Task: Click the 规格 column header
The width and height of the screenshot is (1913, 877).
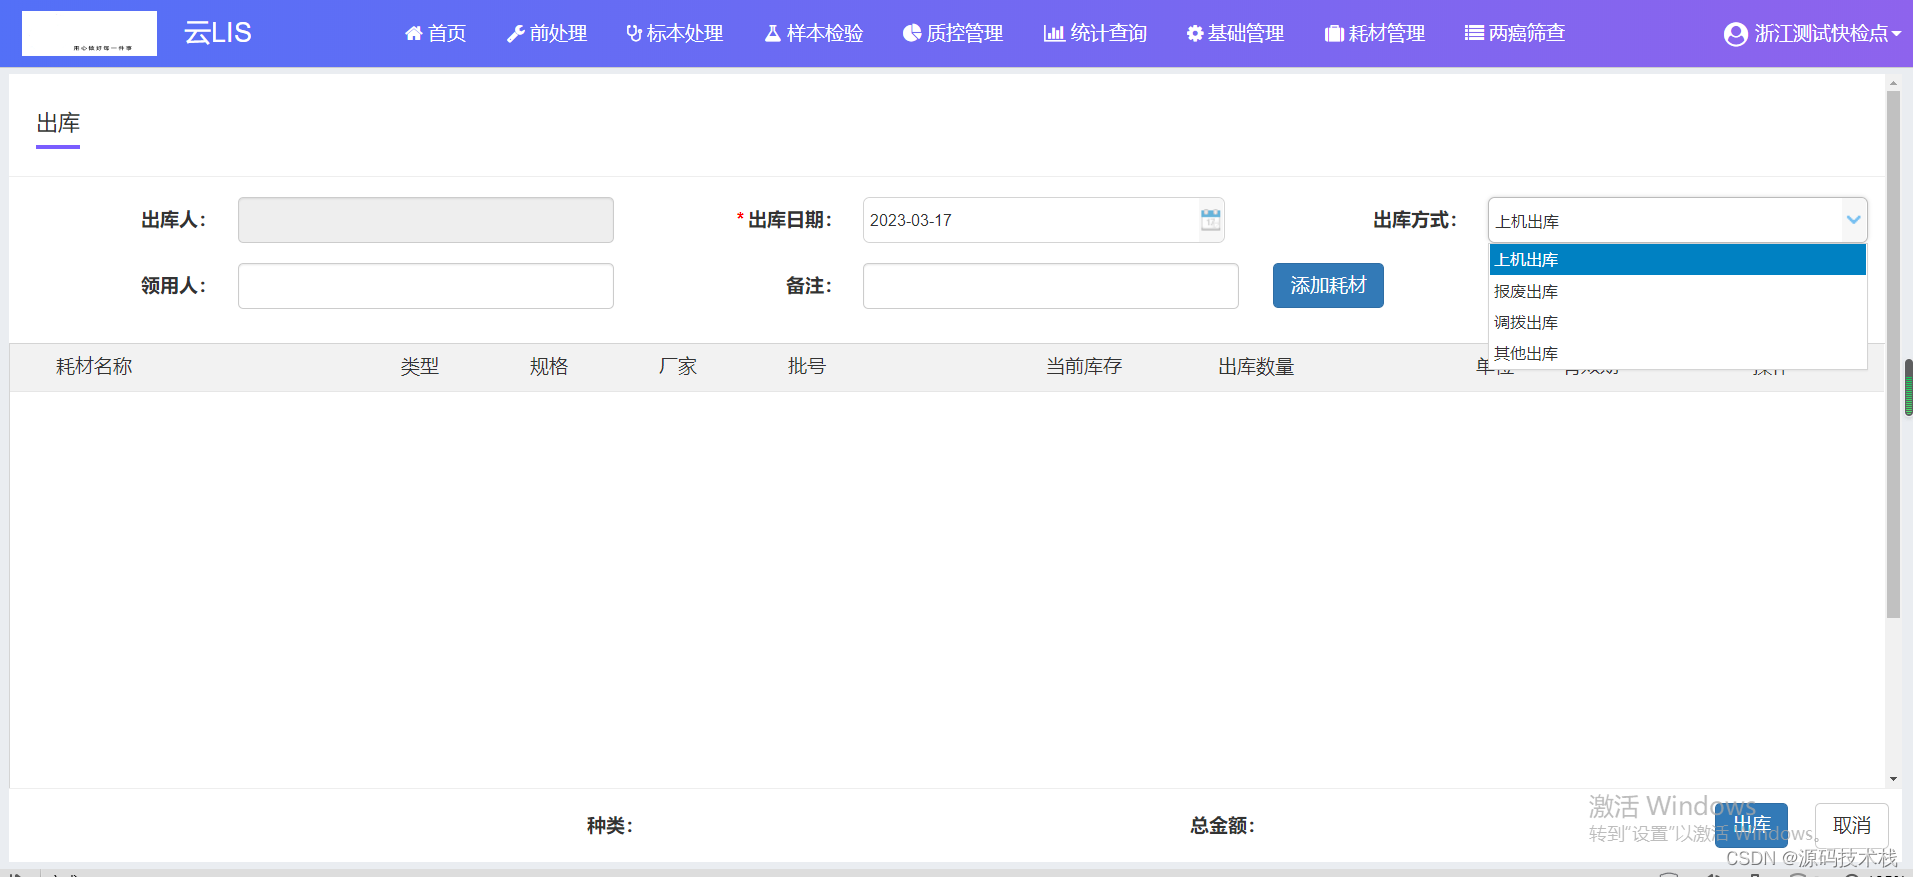Action: pos(549,367)
